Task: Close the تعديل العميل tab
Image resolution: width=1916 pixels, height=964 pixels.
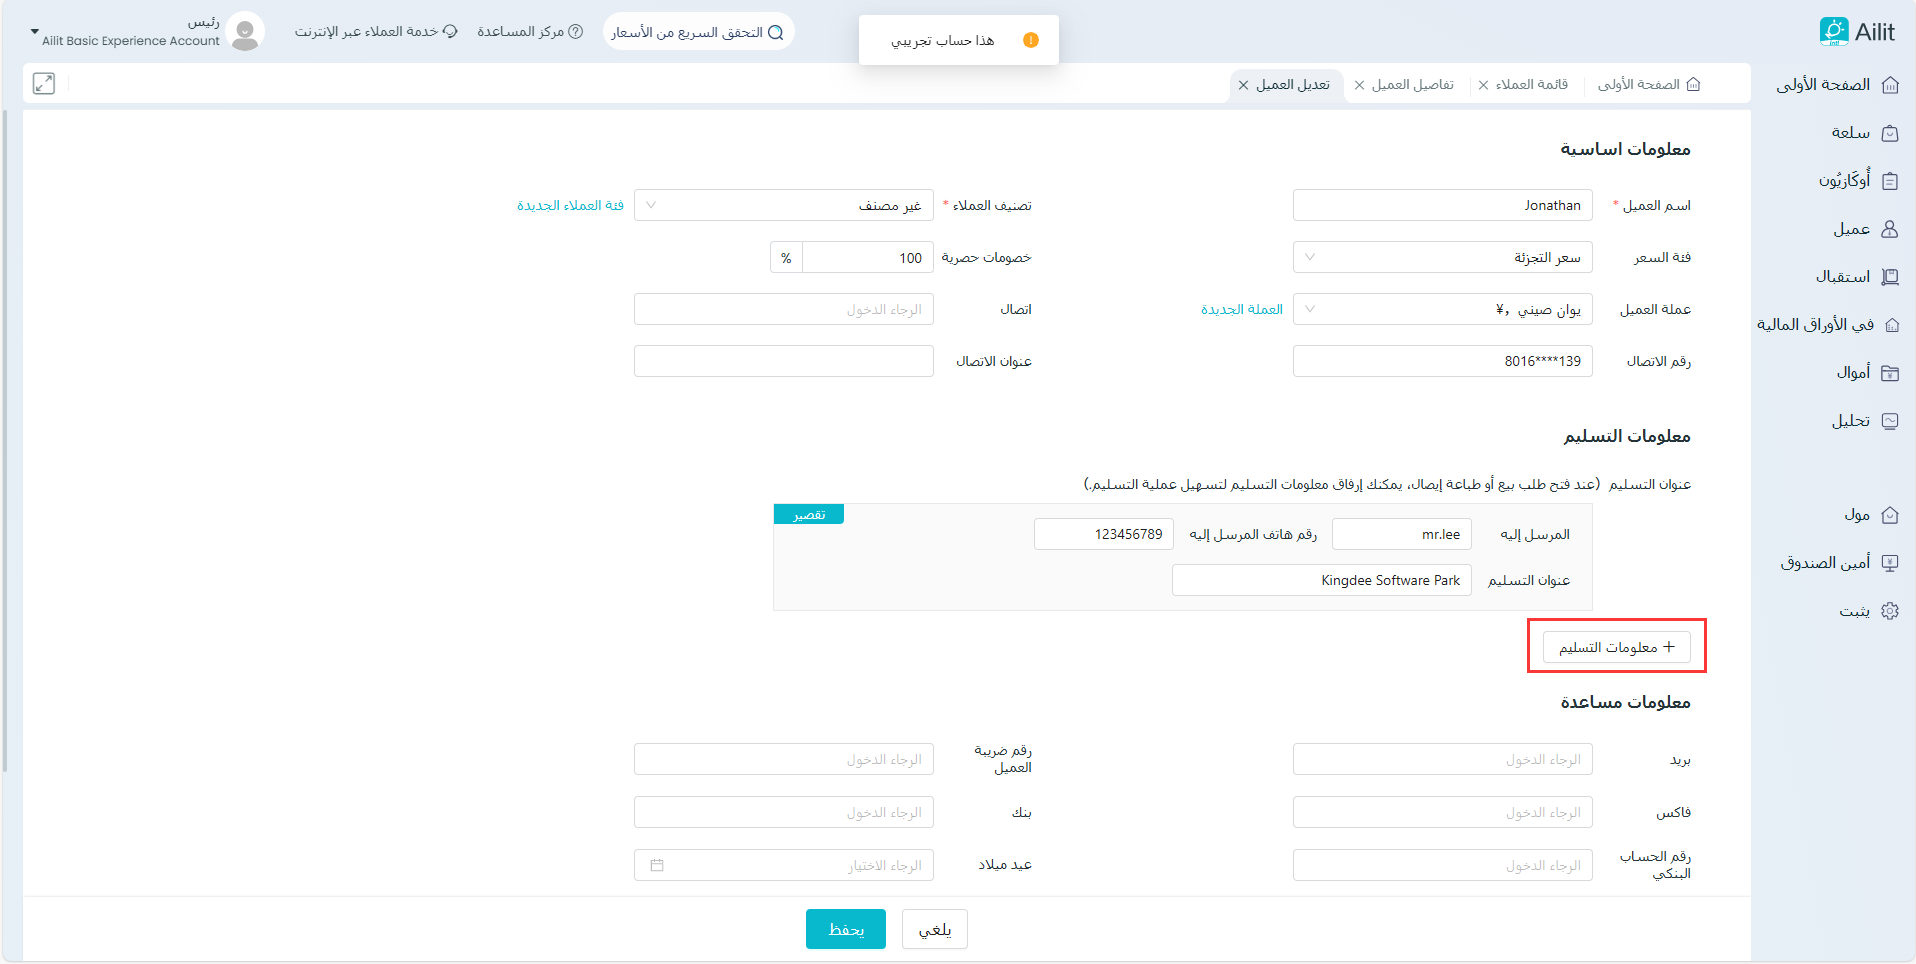Action: pyautogui.click(x=1243, y=85)
